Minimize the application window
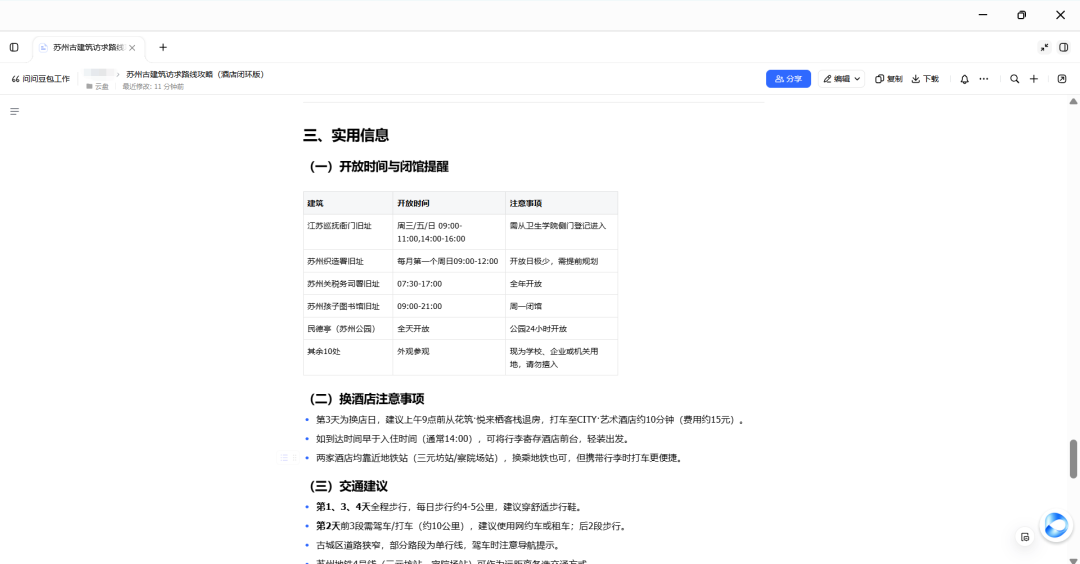 coord(983,14)
